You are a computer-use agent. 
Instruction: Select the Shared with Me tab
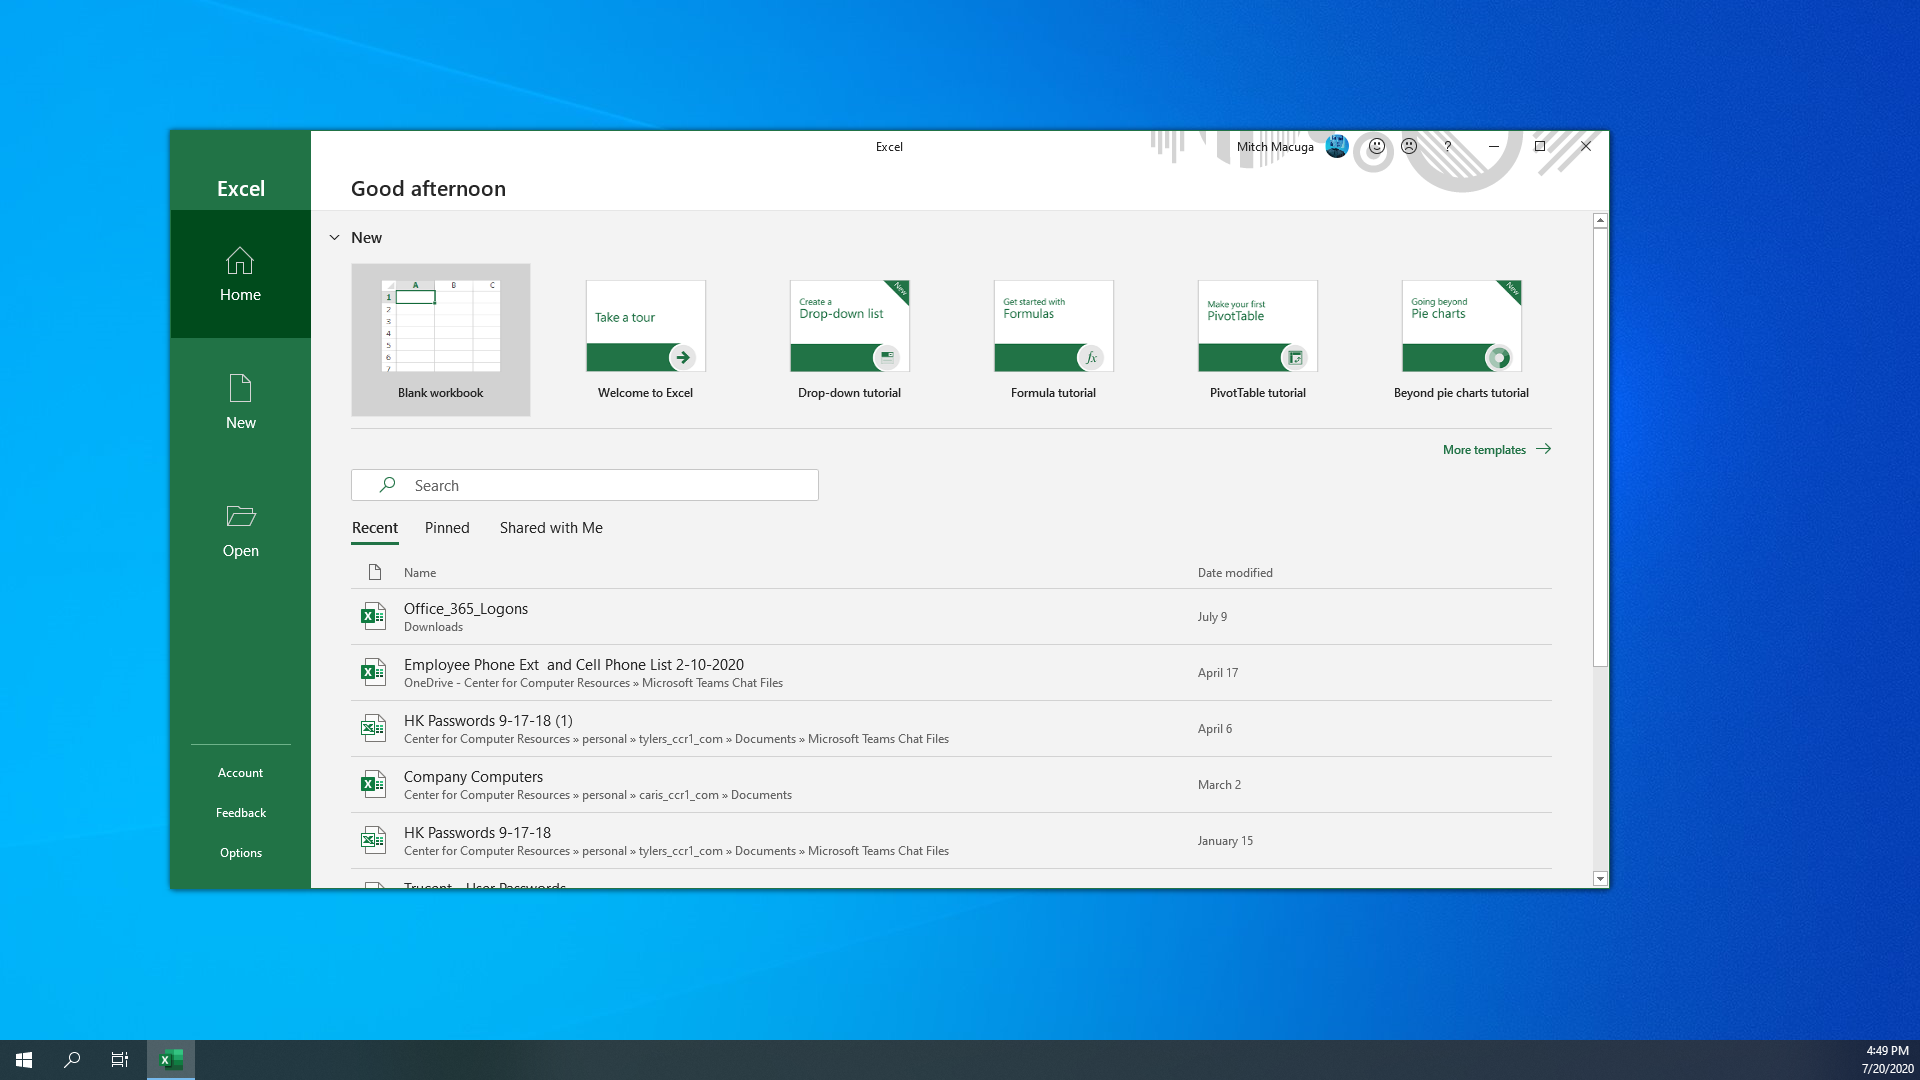[551, 527]
